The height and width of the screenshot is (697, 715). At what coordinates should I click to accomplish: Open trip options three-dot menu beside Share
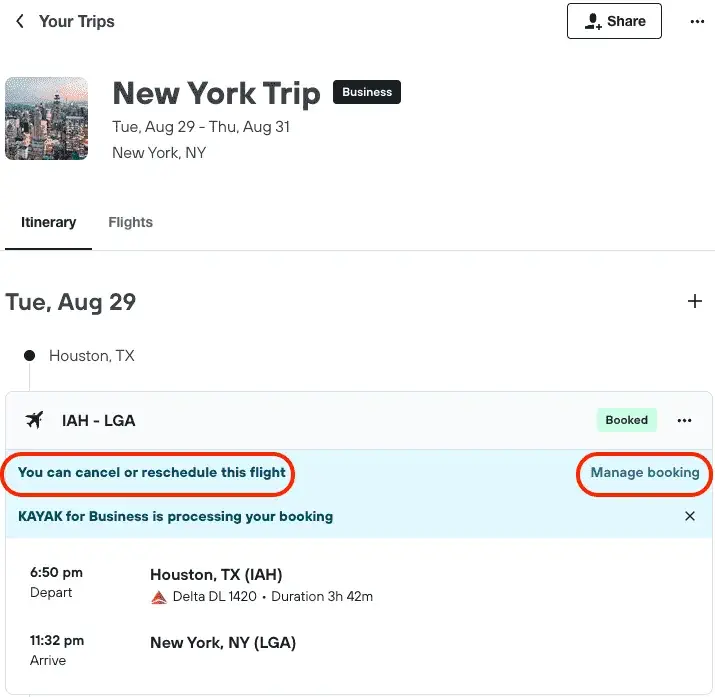pos(697,21)
